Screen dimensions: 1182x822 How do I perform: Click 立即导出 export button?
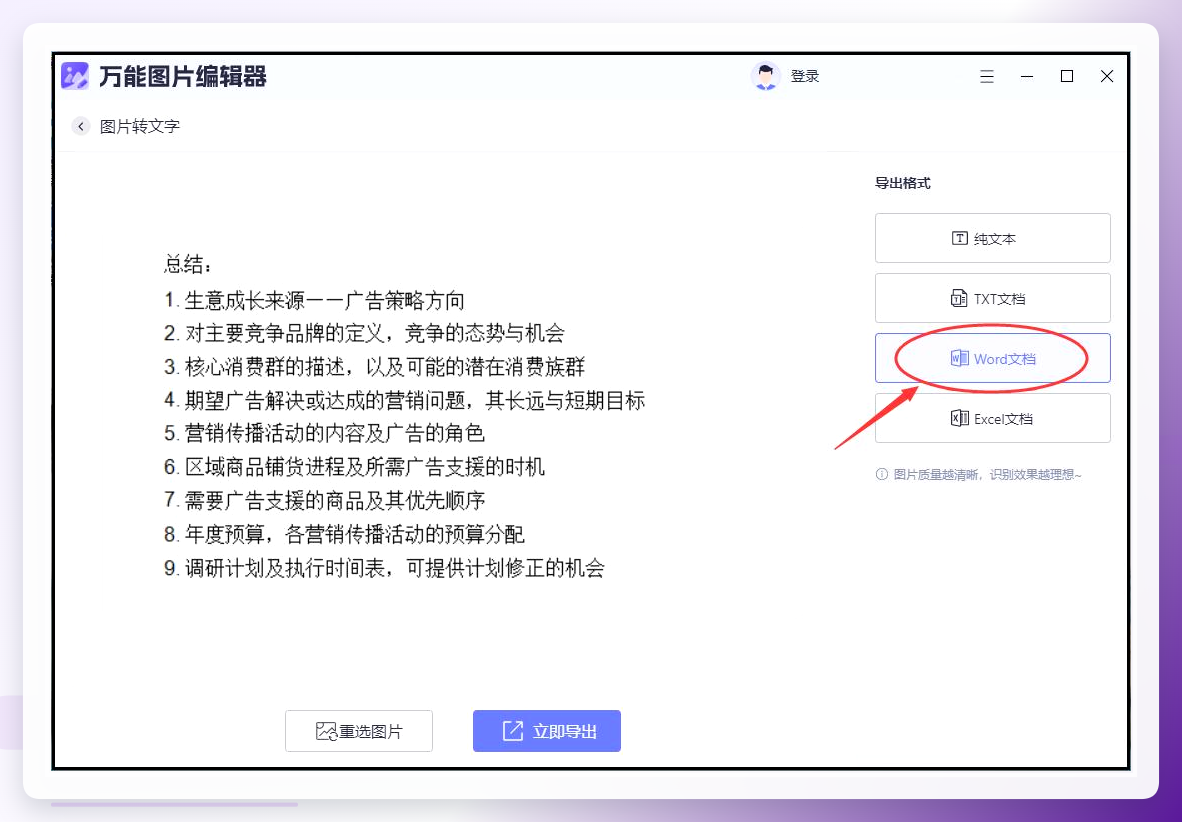click(547, 731)
